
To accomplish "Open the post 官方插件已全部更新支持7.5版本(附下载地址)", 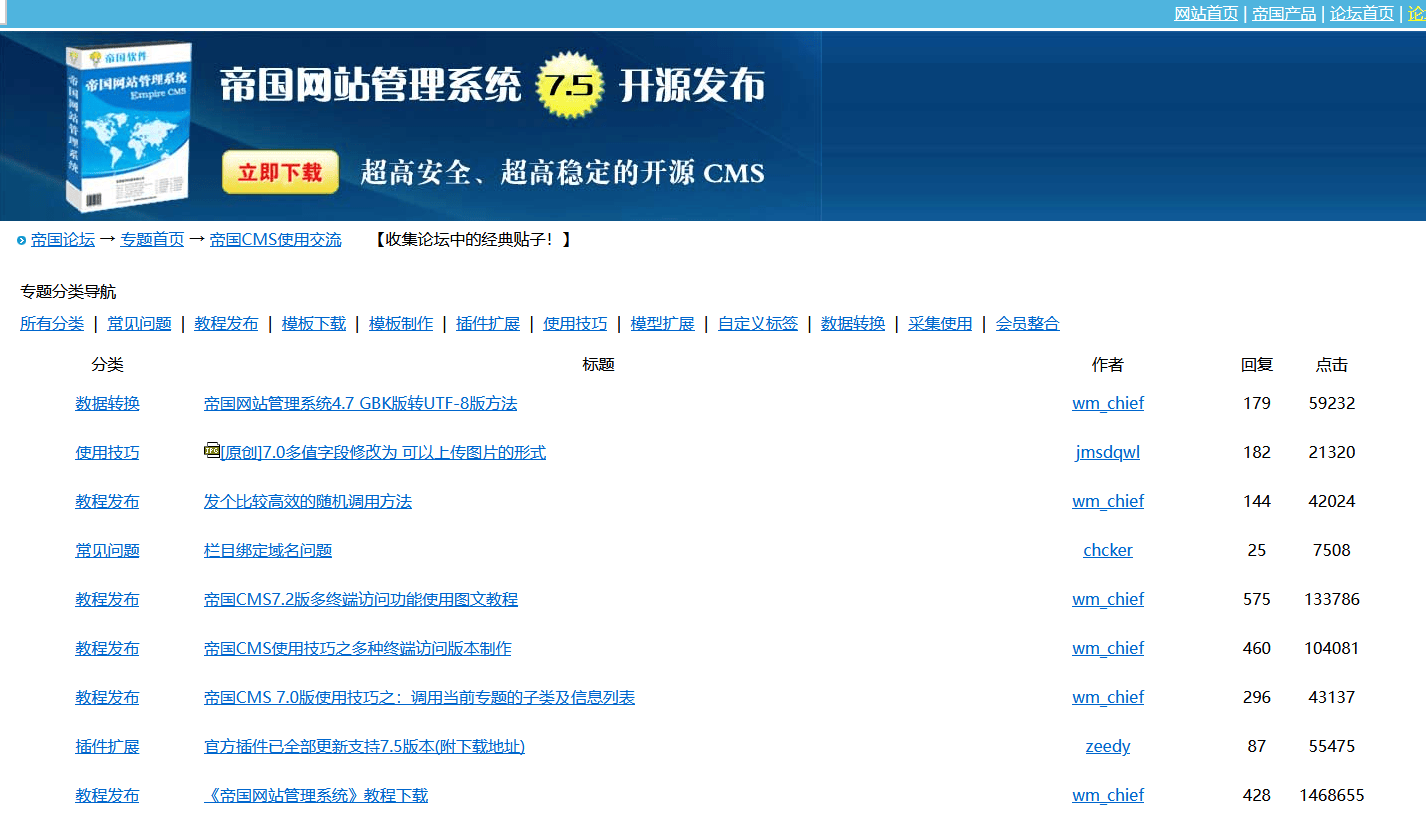I will pos(364,747).
